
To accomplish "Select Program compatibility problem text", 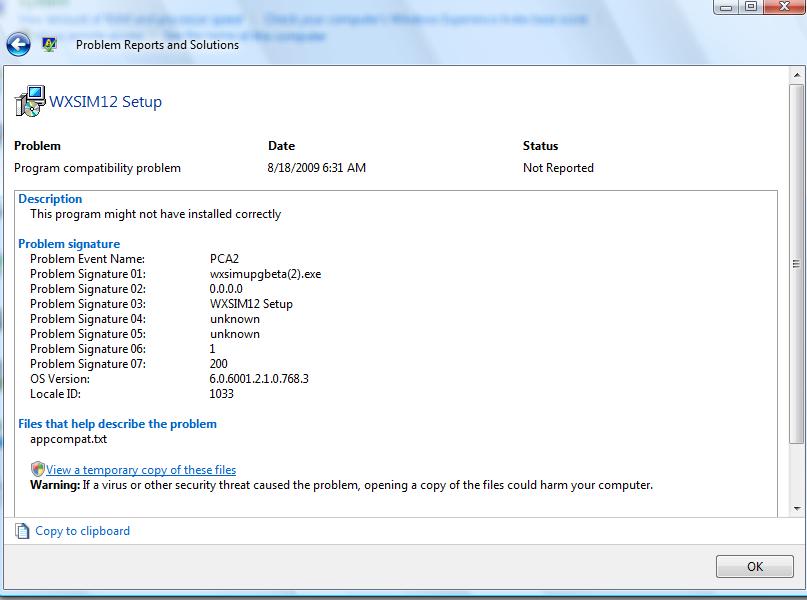I will click(x=97, y=168).
